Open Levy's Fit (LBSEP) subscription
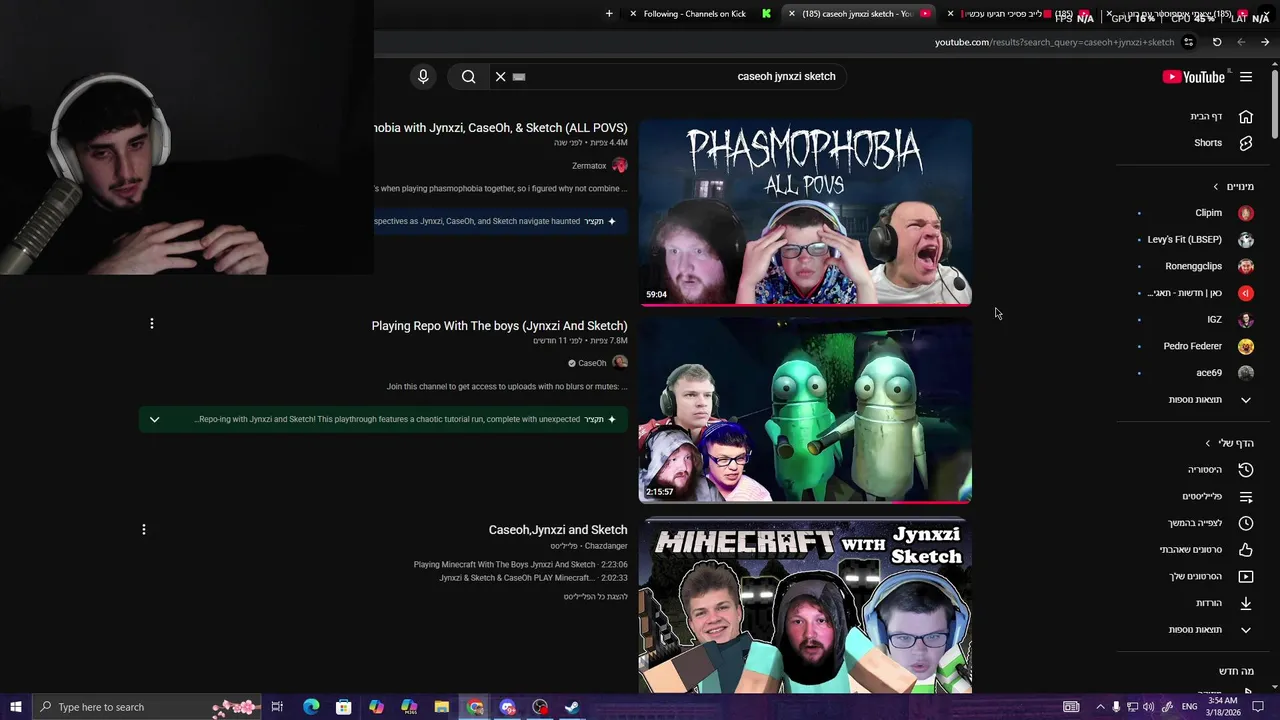 tap(1184, 240)
